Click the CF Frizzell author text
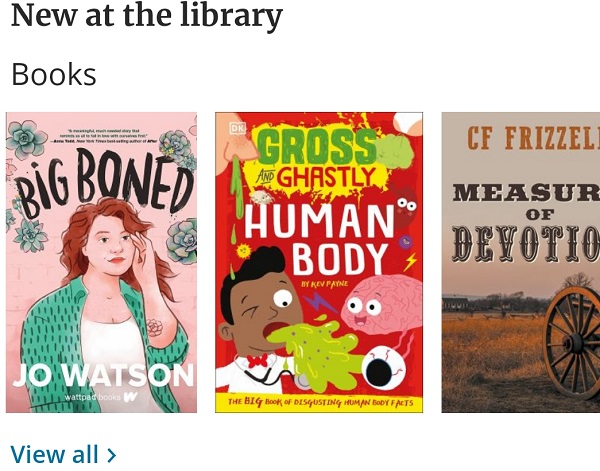600x471 pixels. (x=533, y=138)
